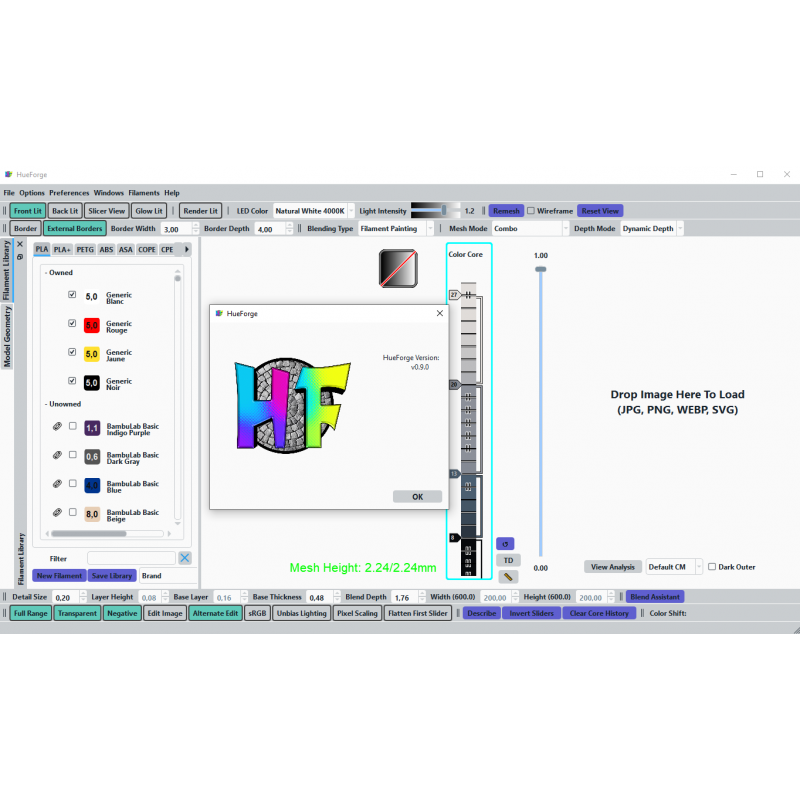
Task: Click the BambuLab Blue 4,0 swatch
Action: tap(92, 486)
